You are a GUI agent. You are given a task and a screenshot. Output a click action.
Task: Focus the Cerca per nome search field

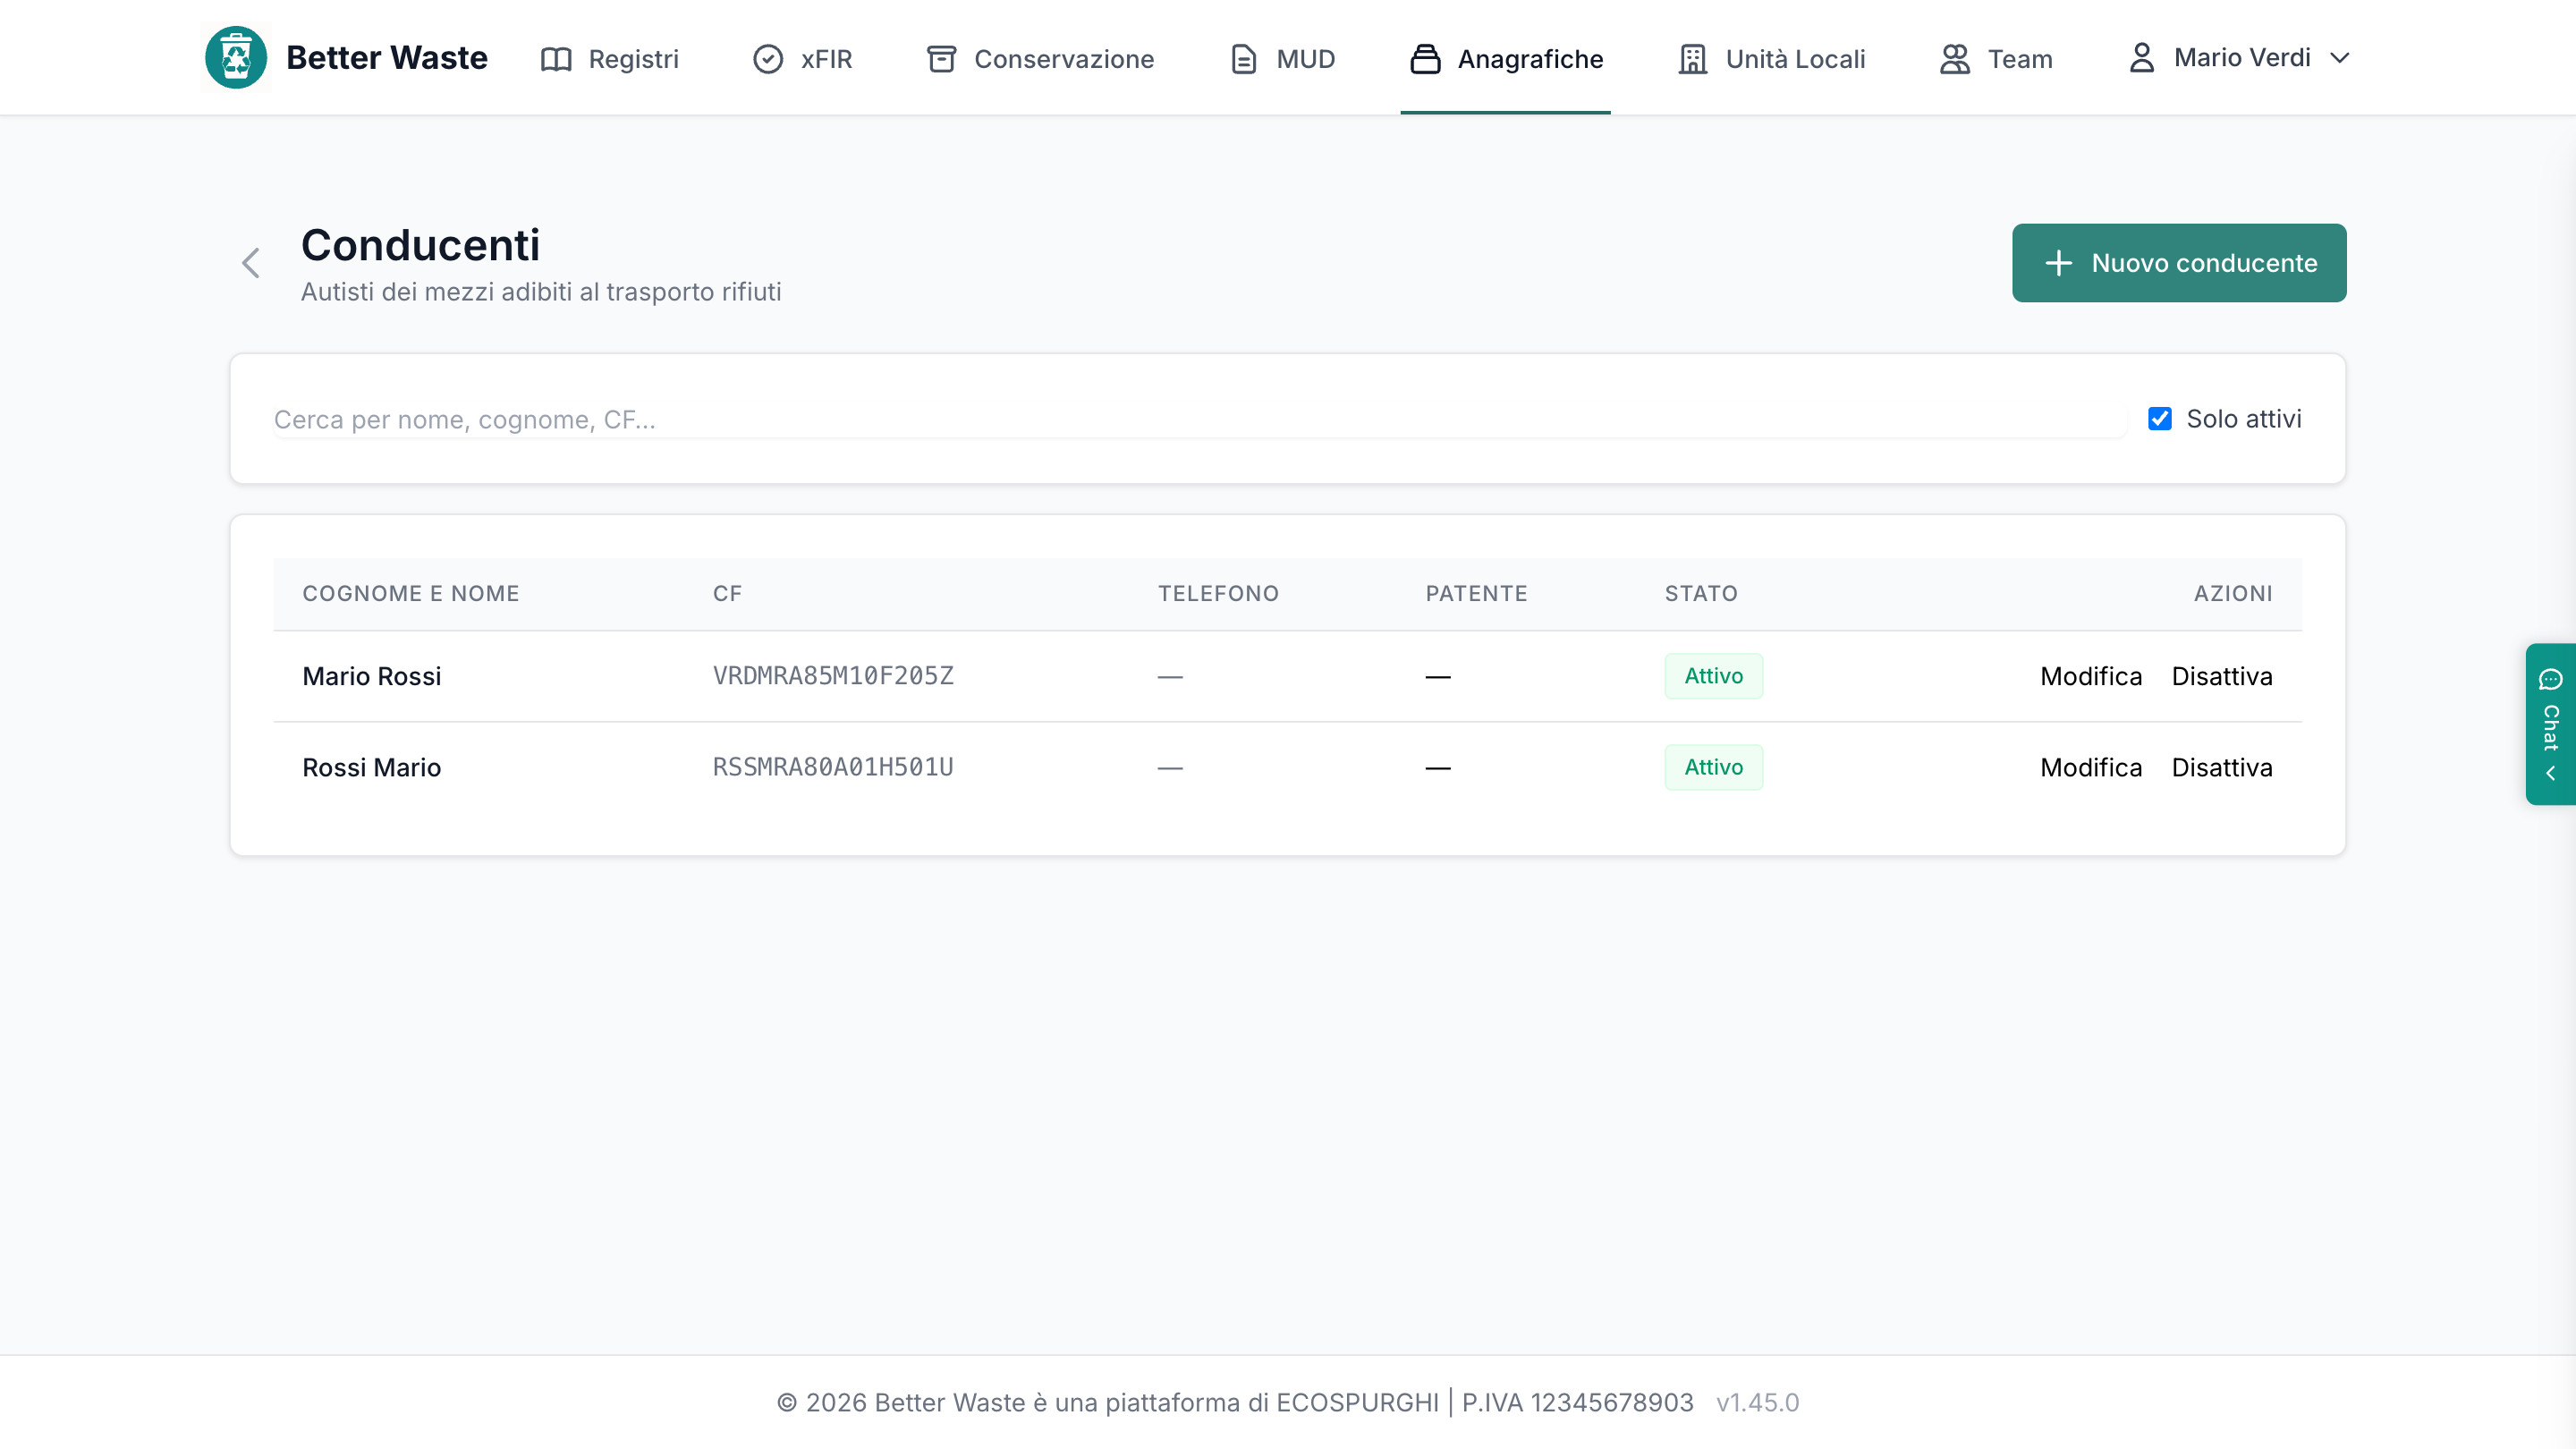[x=1199, y=419]
